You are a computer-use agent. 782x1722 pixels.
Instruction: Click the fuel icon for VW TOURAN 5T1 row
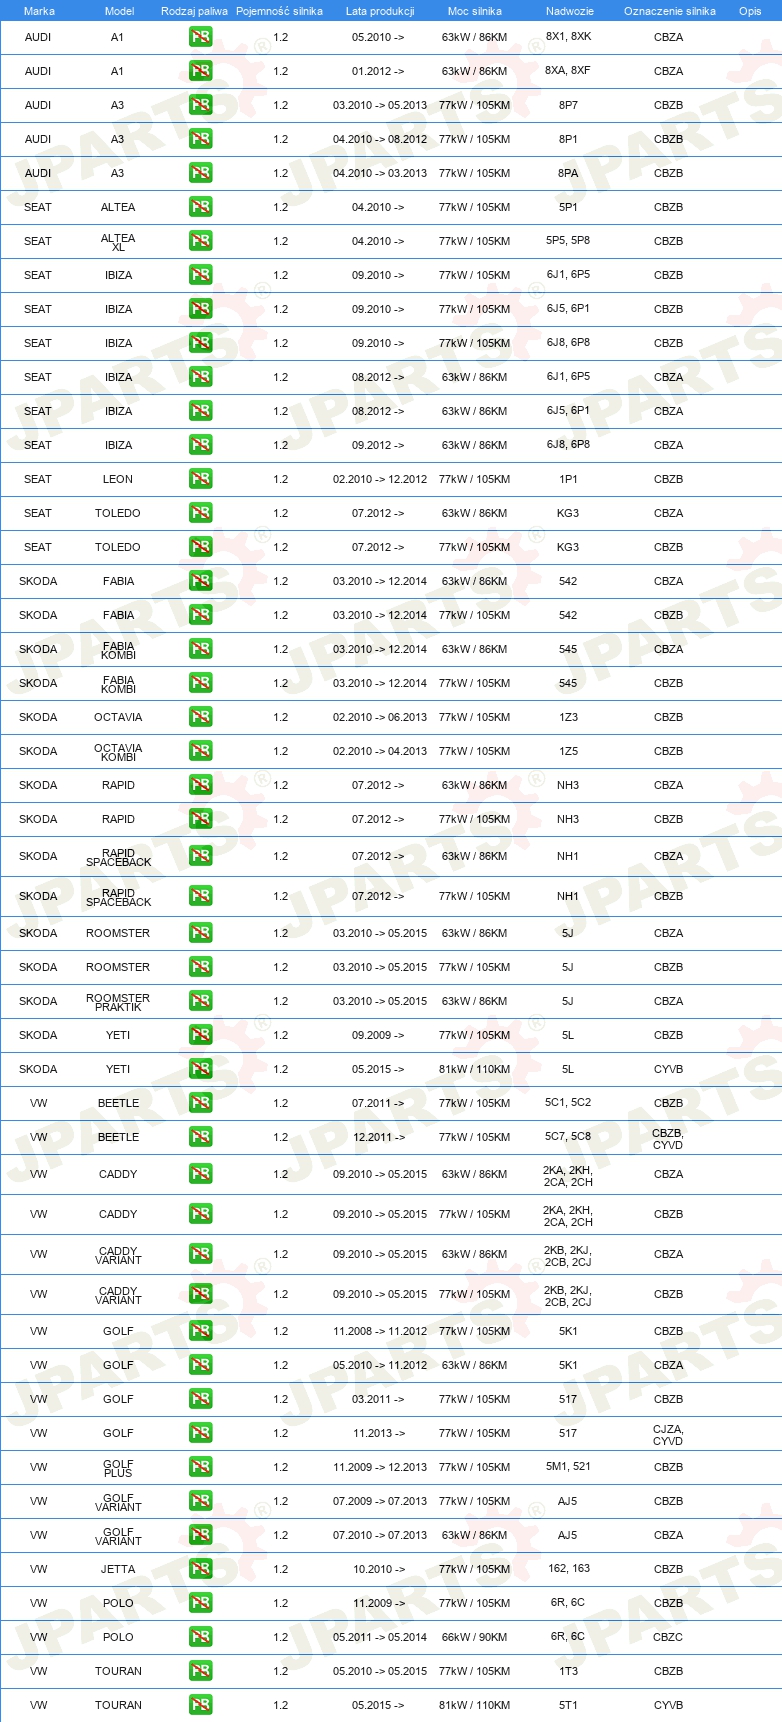[200, 1705]
